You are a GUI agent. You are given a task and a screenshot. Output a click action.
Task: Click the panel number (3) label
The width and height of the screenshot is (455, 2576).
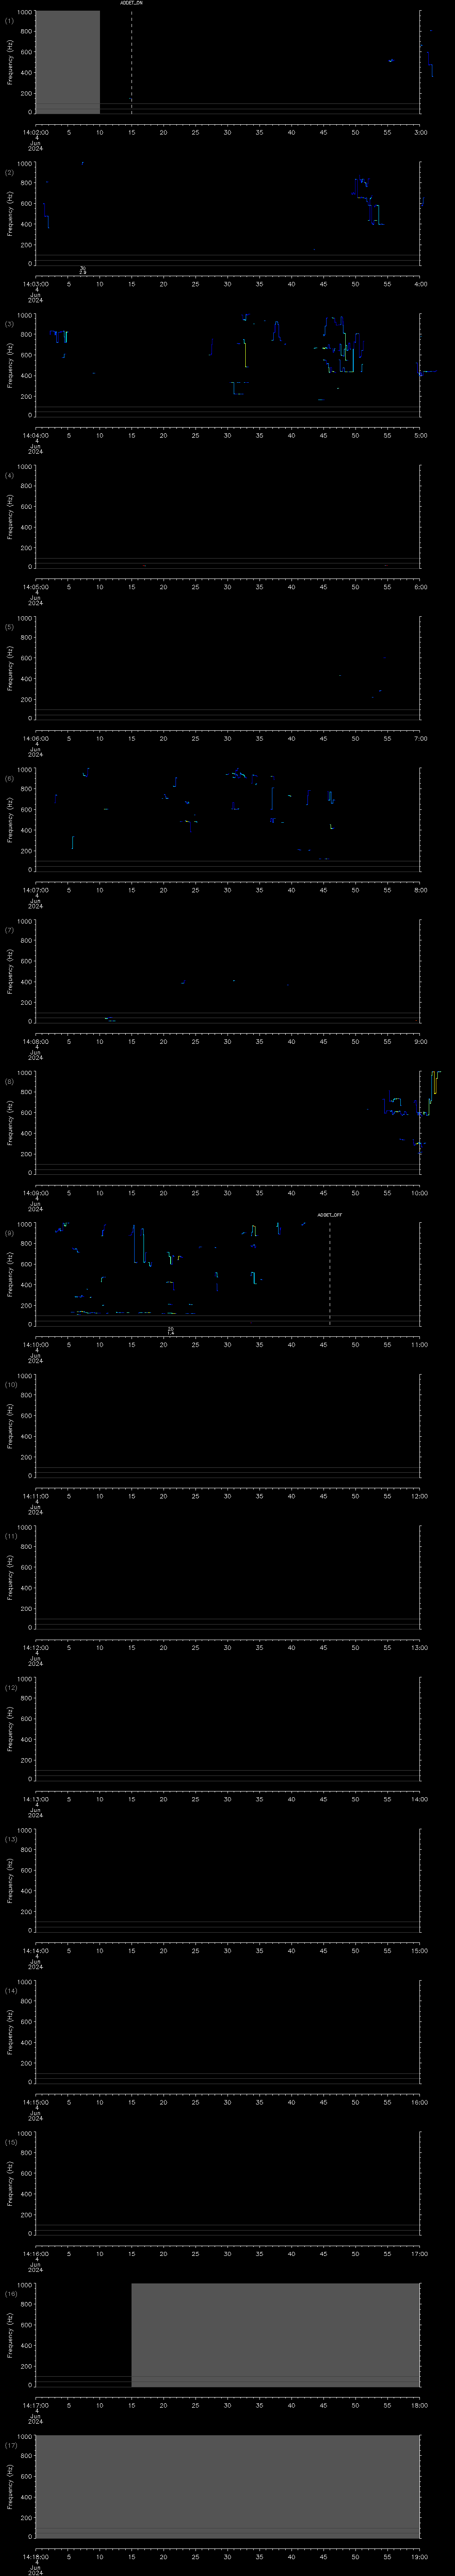pyautogui.click(x=9, y=323)
